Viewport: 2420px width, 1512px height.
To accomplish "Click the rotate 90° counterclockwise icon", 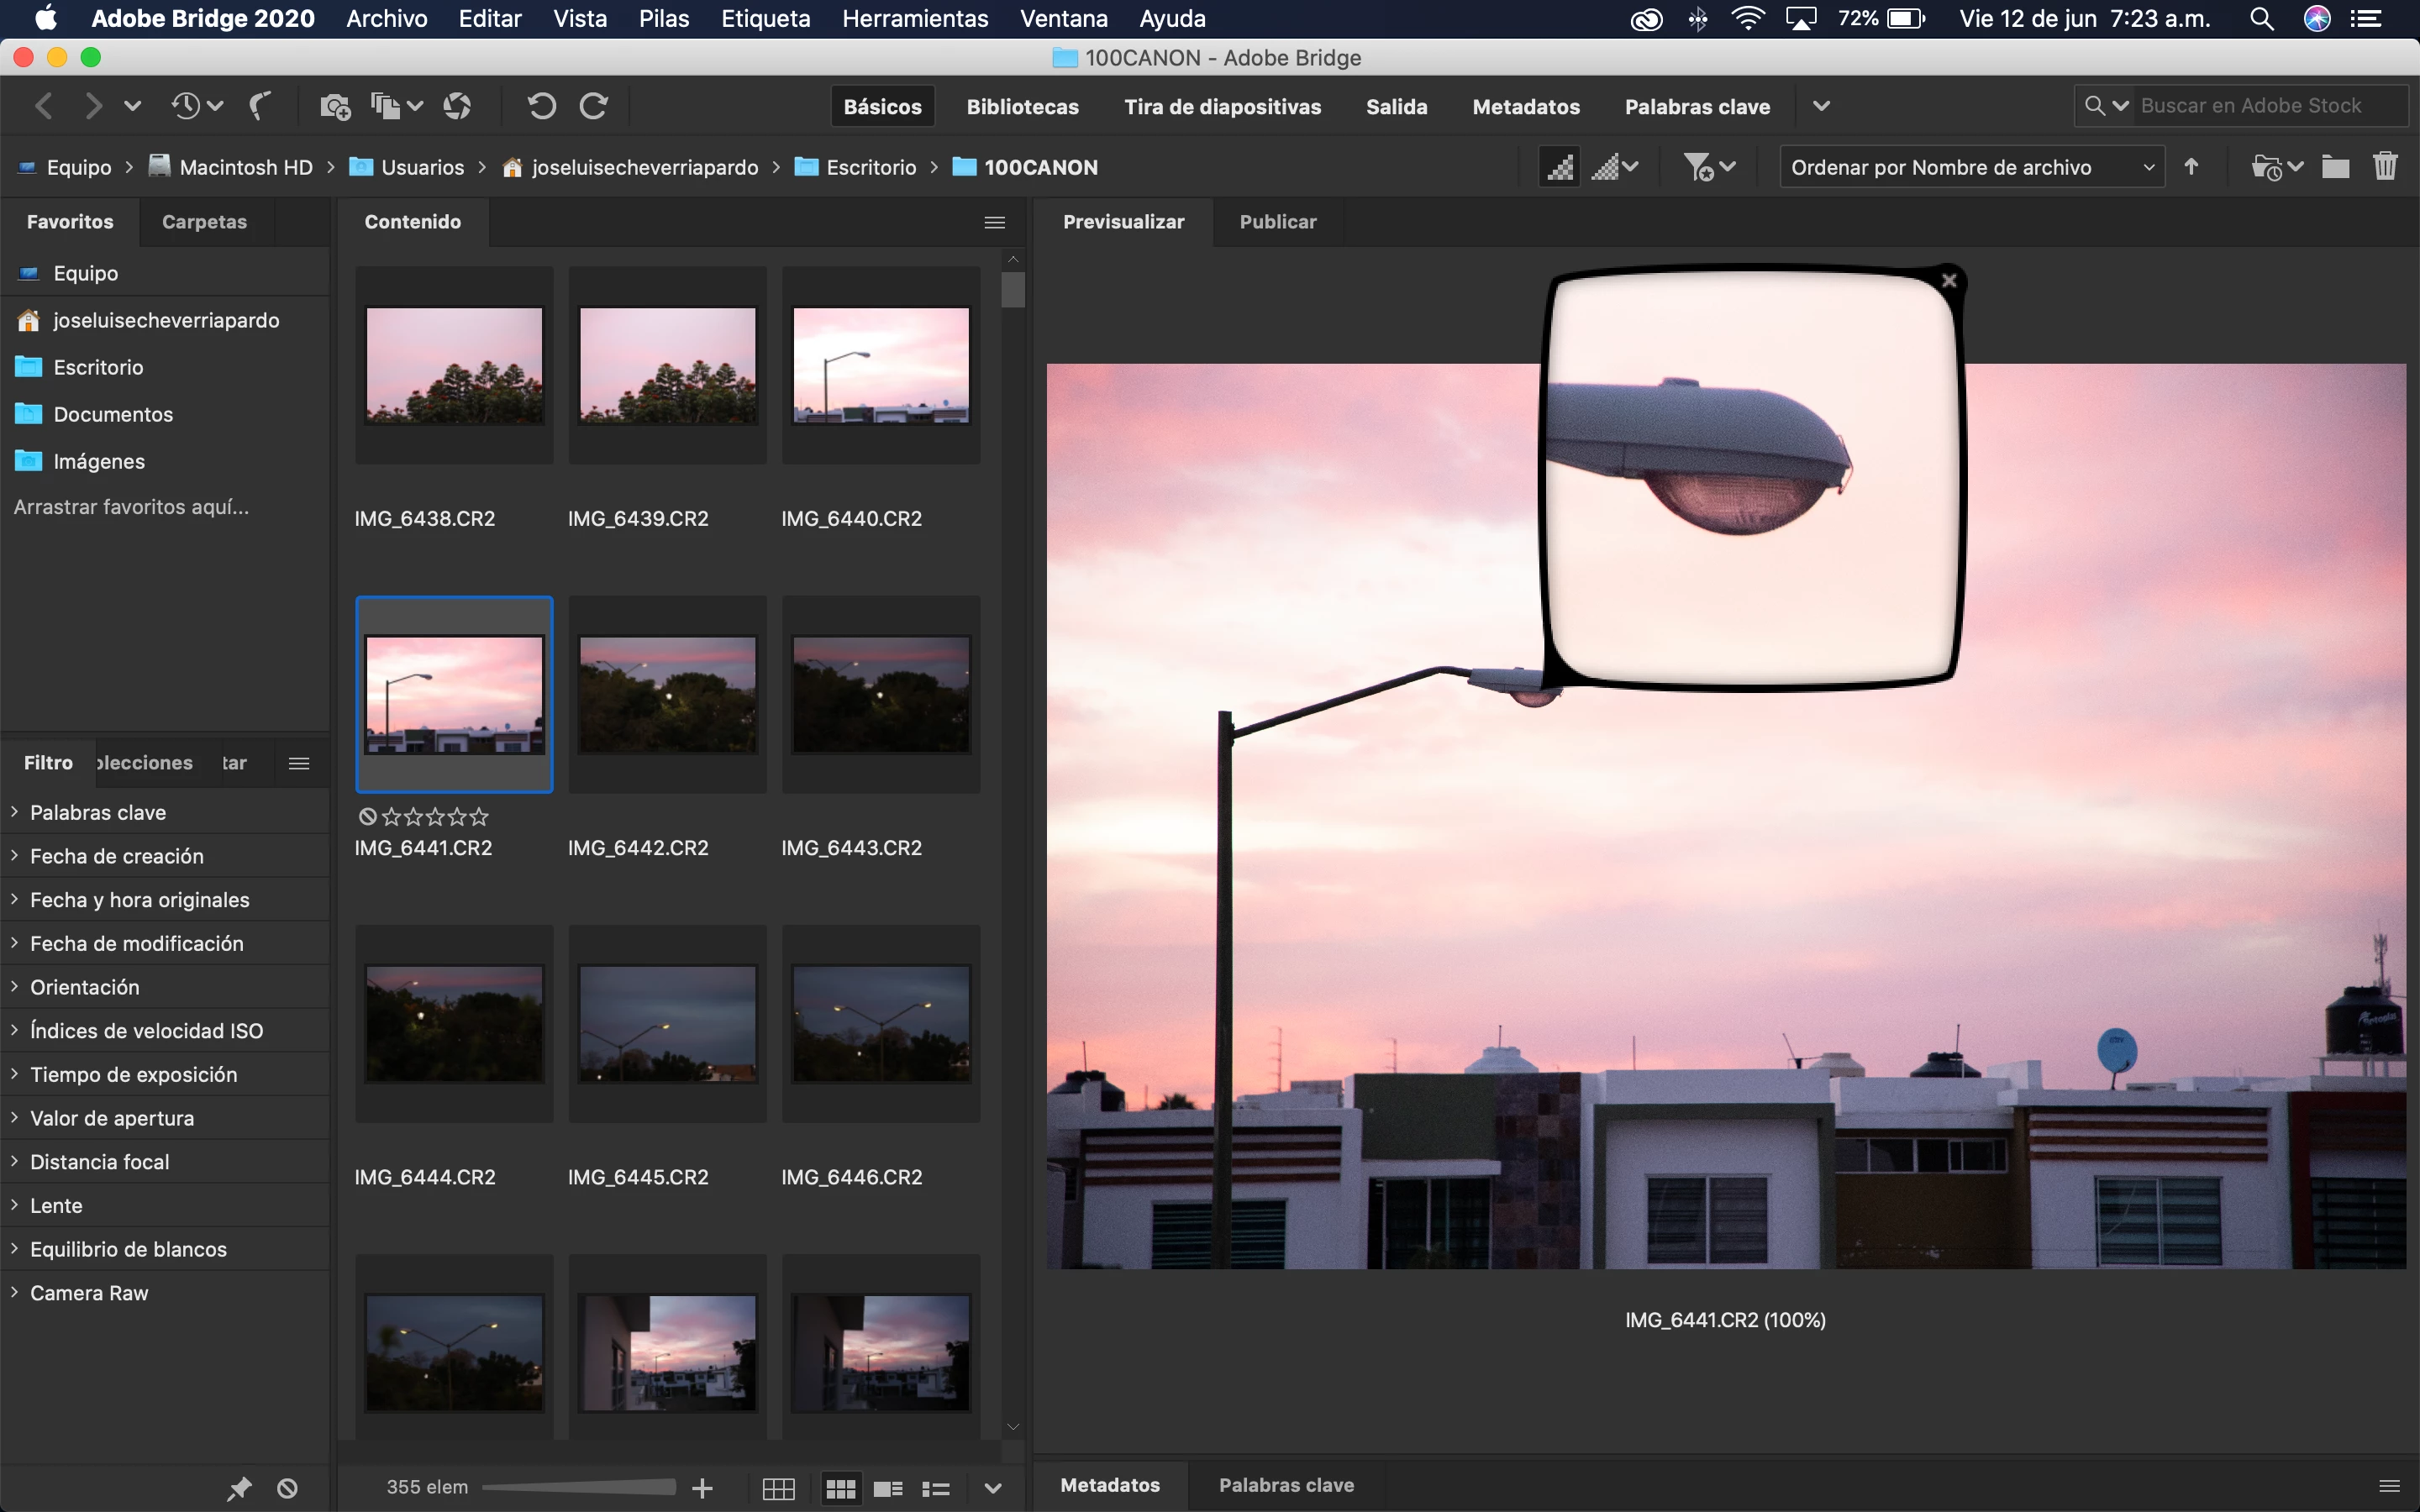I will click(x=541, y=106).
